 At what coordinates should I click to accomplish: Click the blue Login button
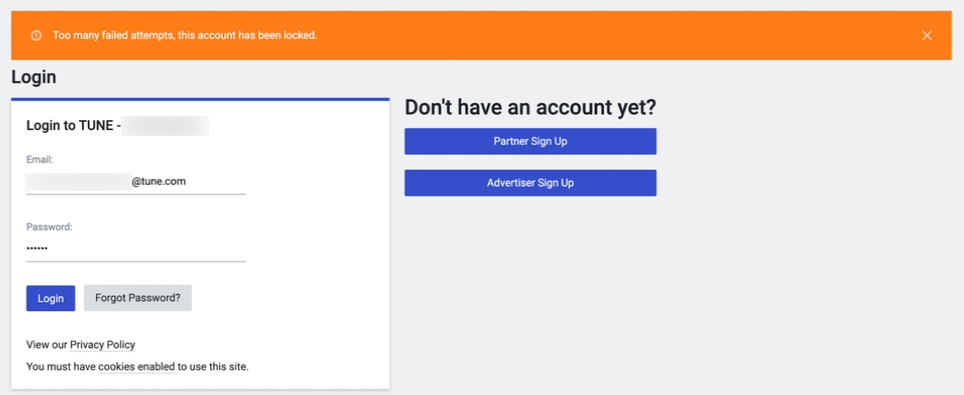click(50, 298)
